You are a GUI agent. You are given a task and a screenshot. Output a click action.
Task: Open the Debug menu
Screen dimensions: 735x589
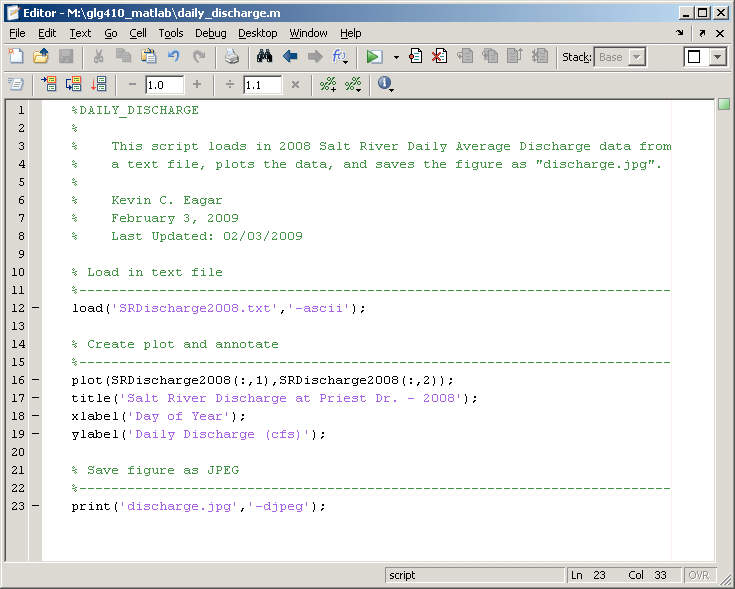[x=211, y=33]
